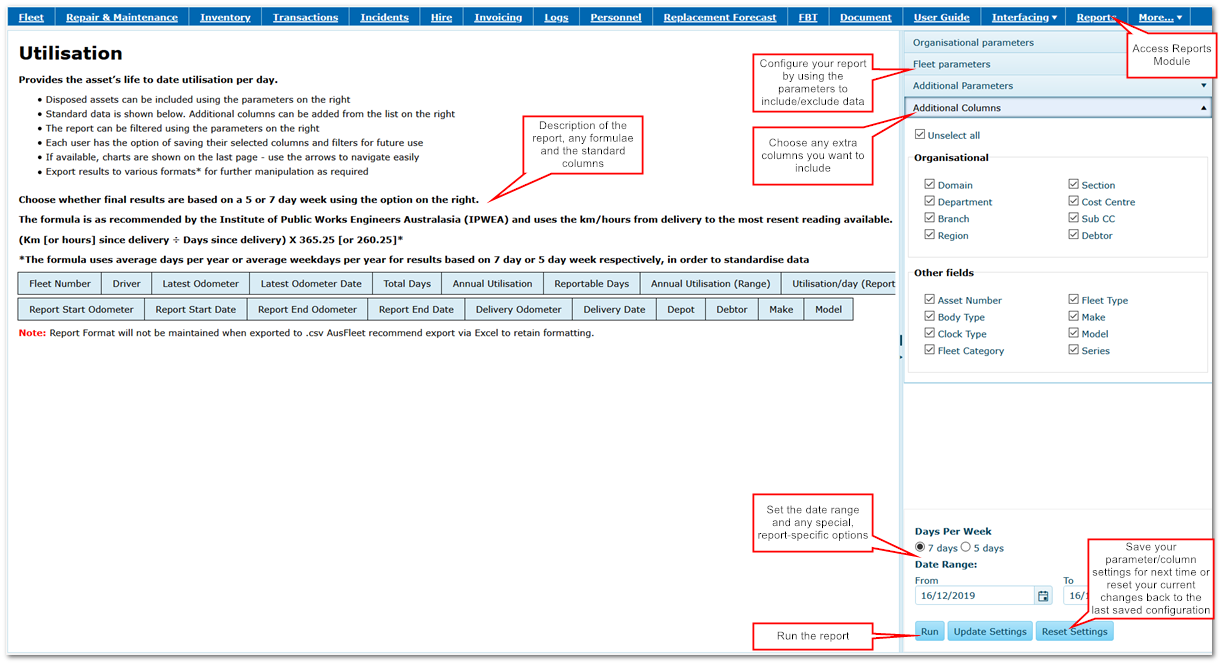Click Annual Utilisation (Range) column header
Screen dimensions: 1222x665
click(x=710, y=284)
